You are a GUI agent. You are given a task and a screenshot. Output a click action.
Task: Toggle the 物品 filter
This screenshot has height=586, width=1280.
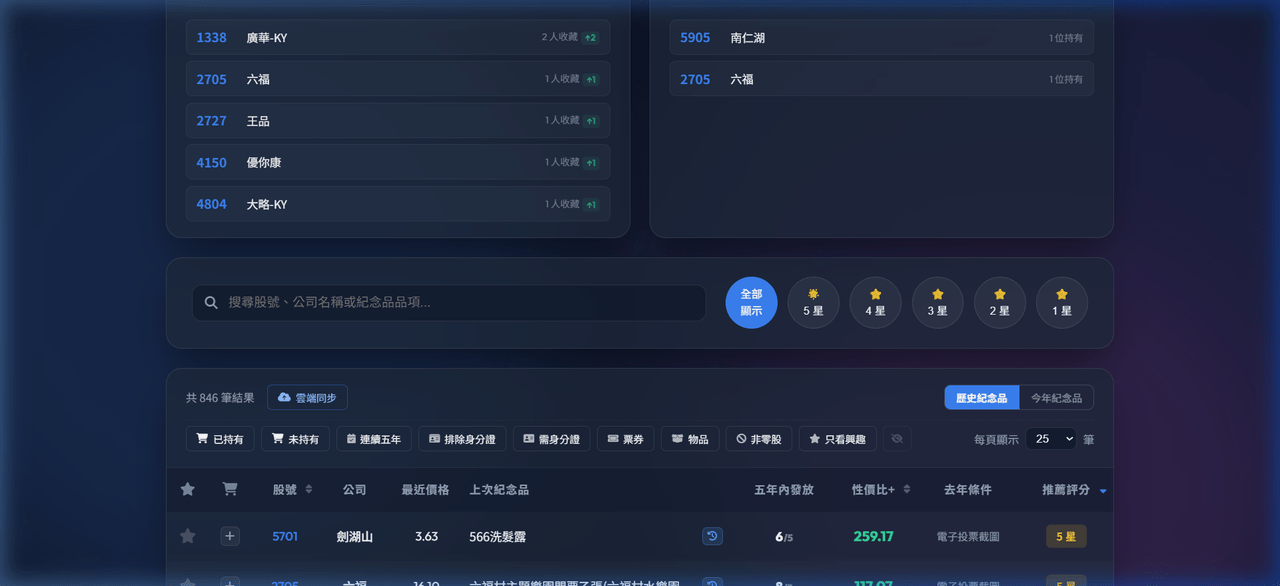point(690,439)
